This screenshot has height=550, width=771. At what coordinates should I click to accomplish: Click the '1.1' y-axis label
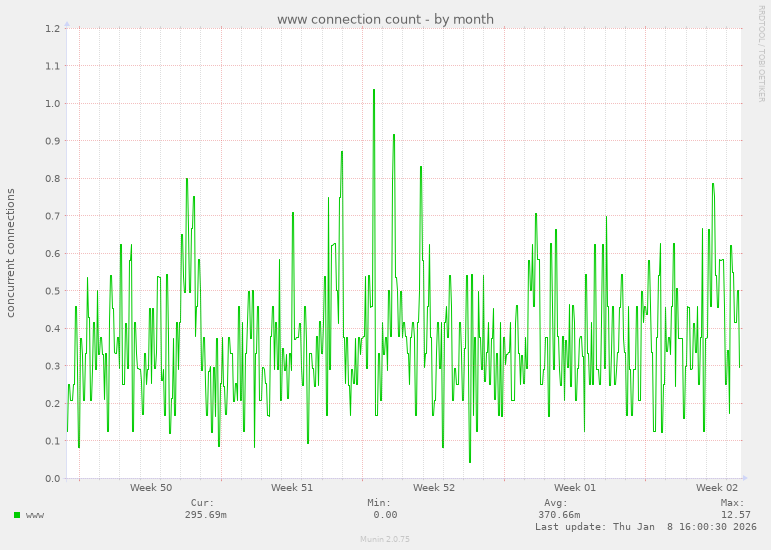53,66
